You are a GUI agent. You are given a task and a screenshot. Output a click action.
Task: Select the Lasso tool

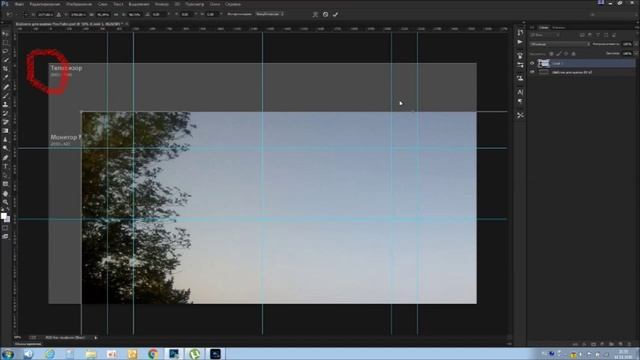coord(5,51)
